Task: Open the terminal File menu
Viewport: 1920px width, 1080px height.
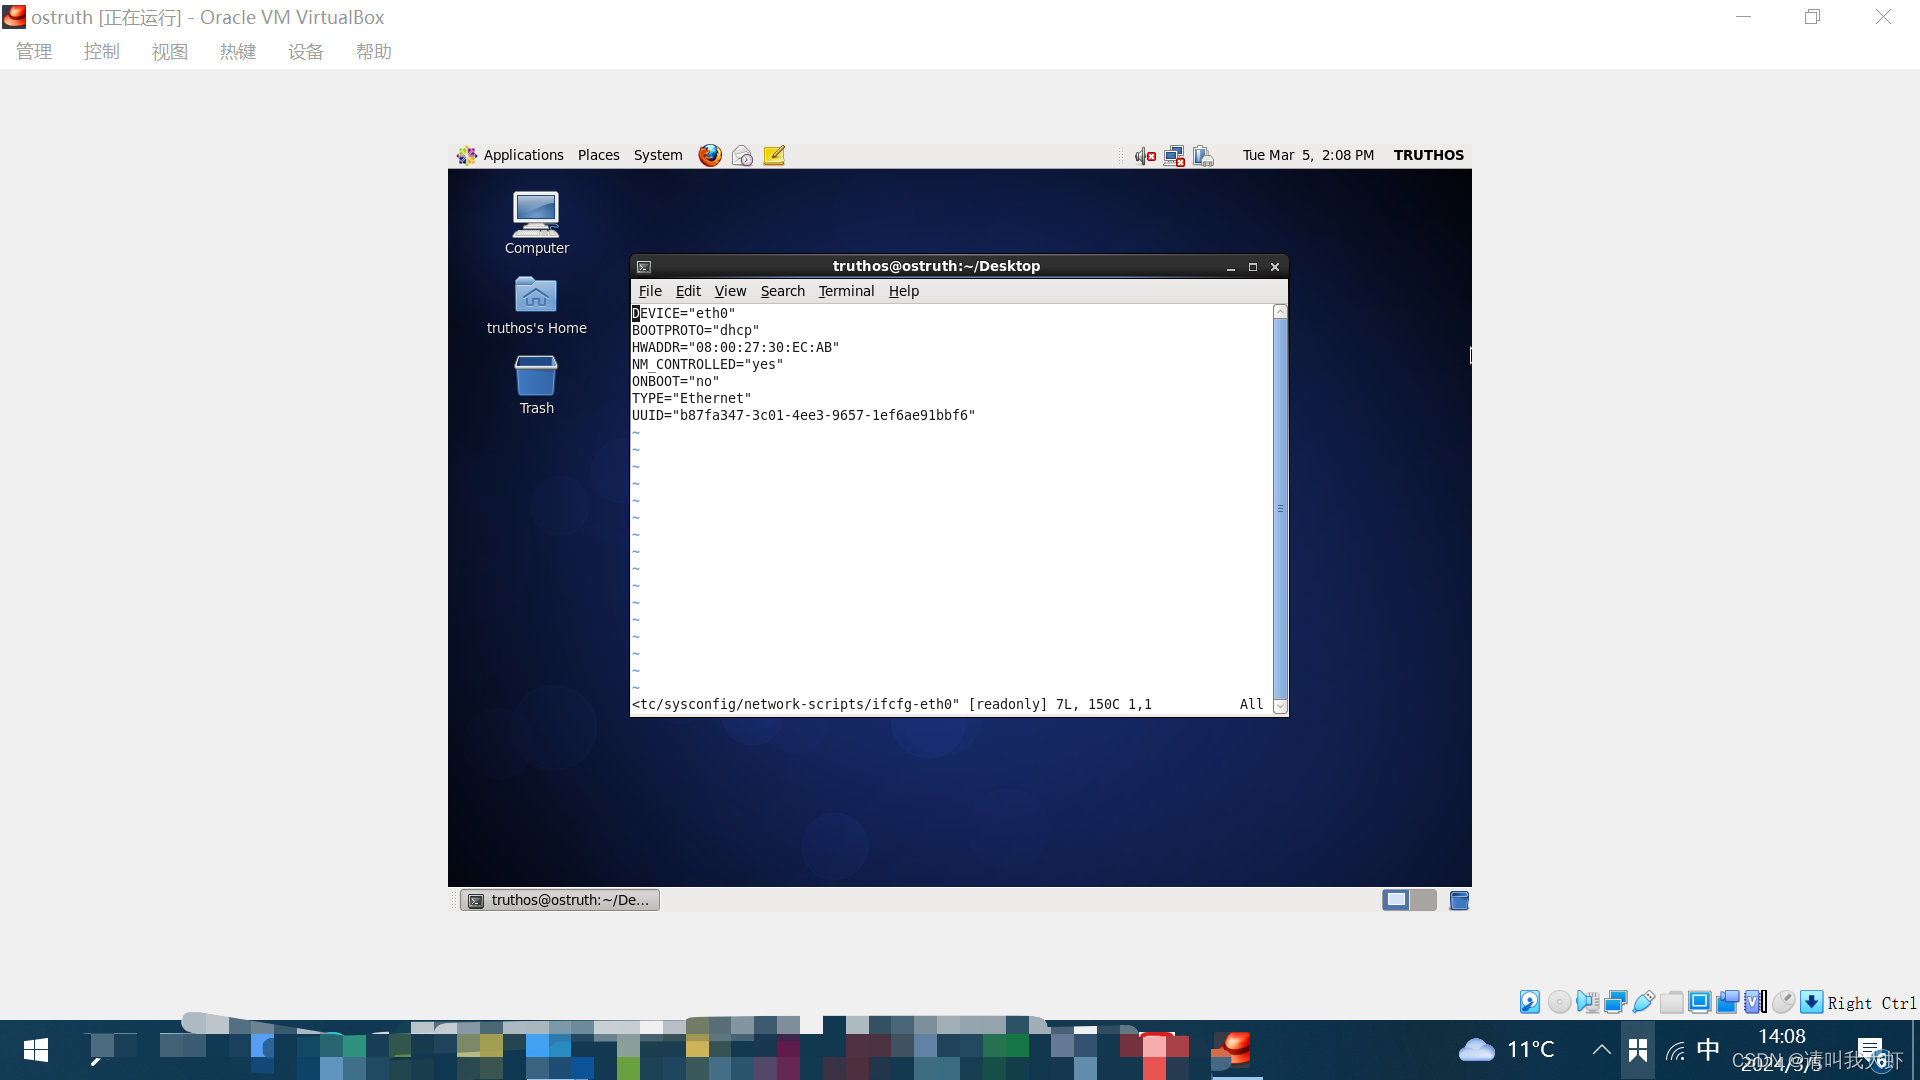Action: pos(650,291)
